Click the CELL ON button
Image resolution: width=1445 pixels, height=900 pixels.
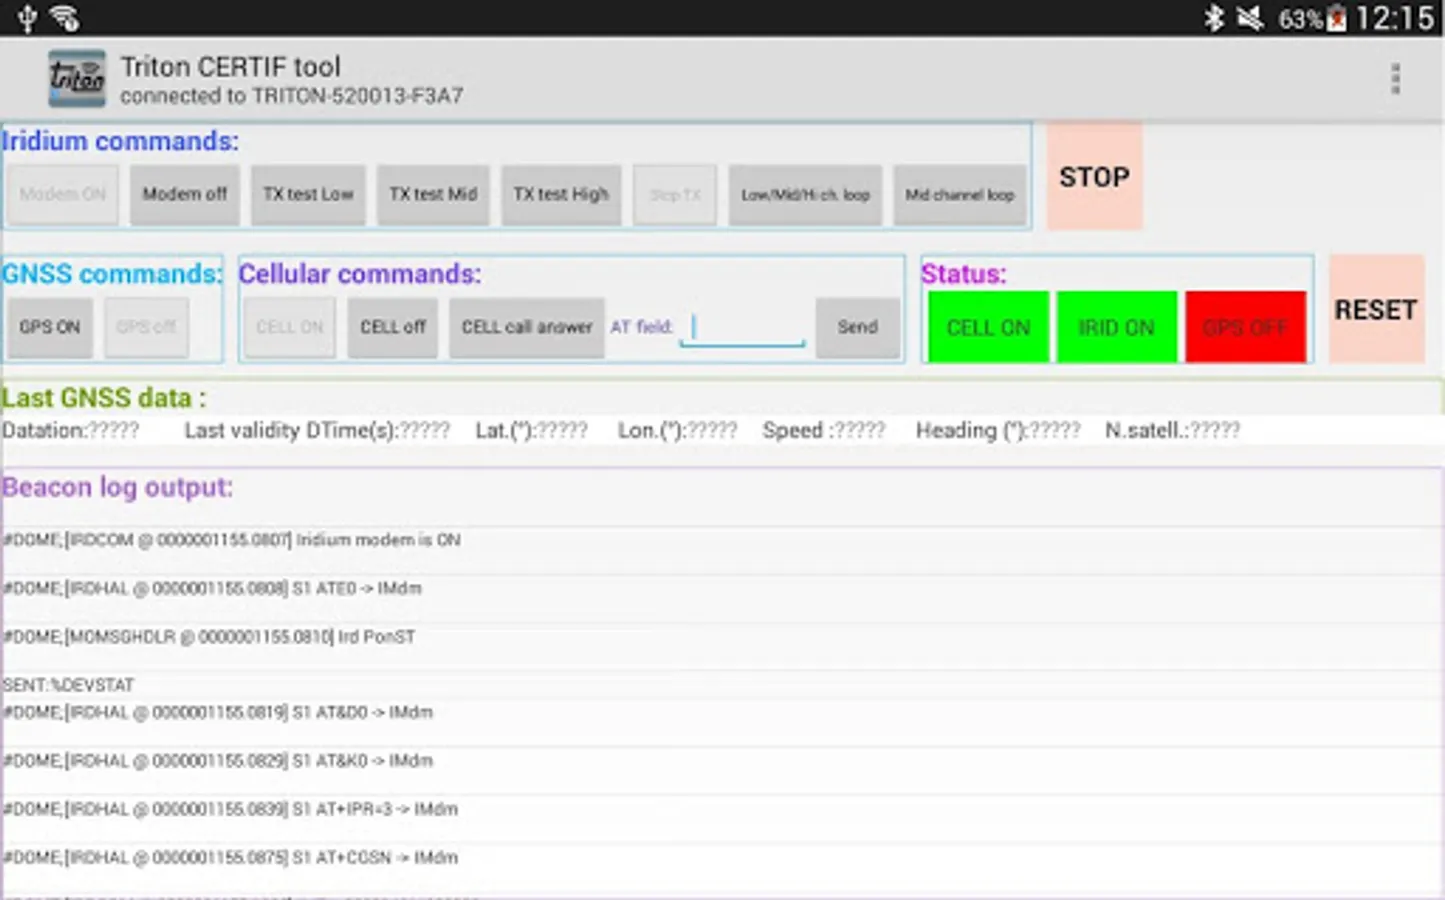[x=289, y=327]
